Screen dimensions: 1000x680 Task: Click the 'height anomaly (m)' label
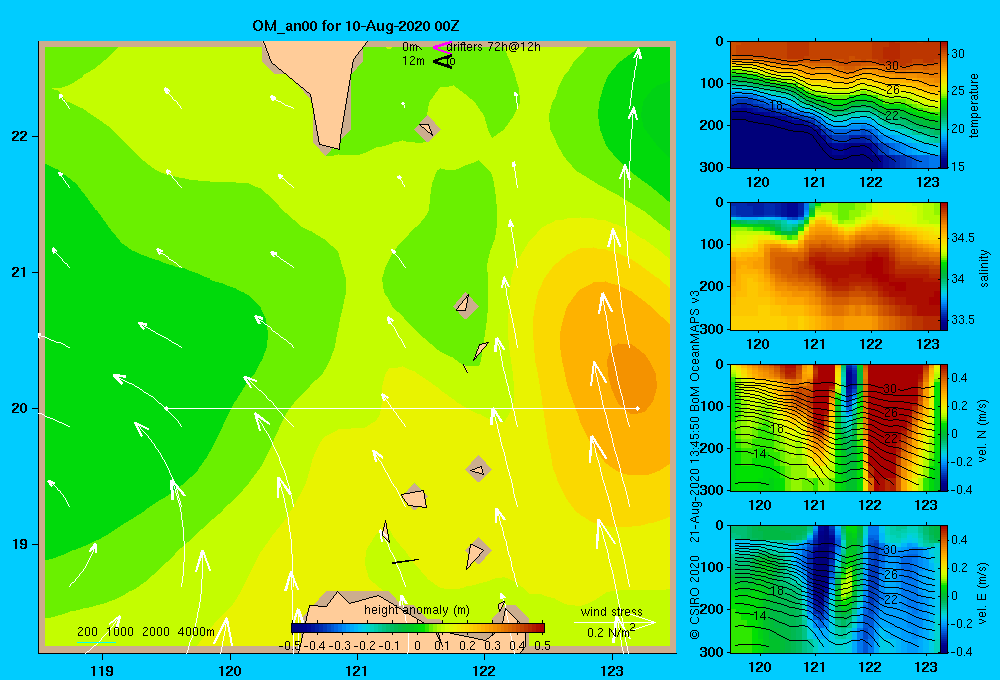coord(416,610)
